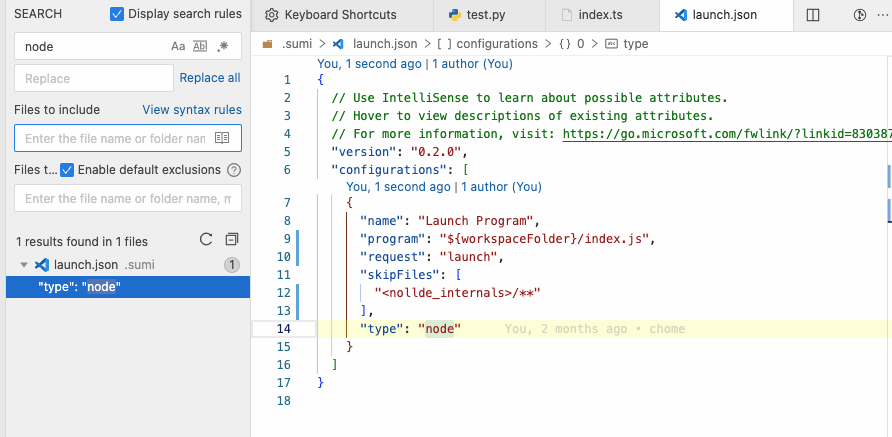Focus the files to exclude input field
The height and width of the screenshot is (437, 892).
pyautogui.click(x=128, y=199)
